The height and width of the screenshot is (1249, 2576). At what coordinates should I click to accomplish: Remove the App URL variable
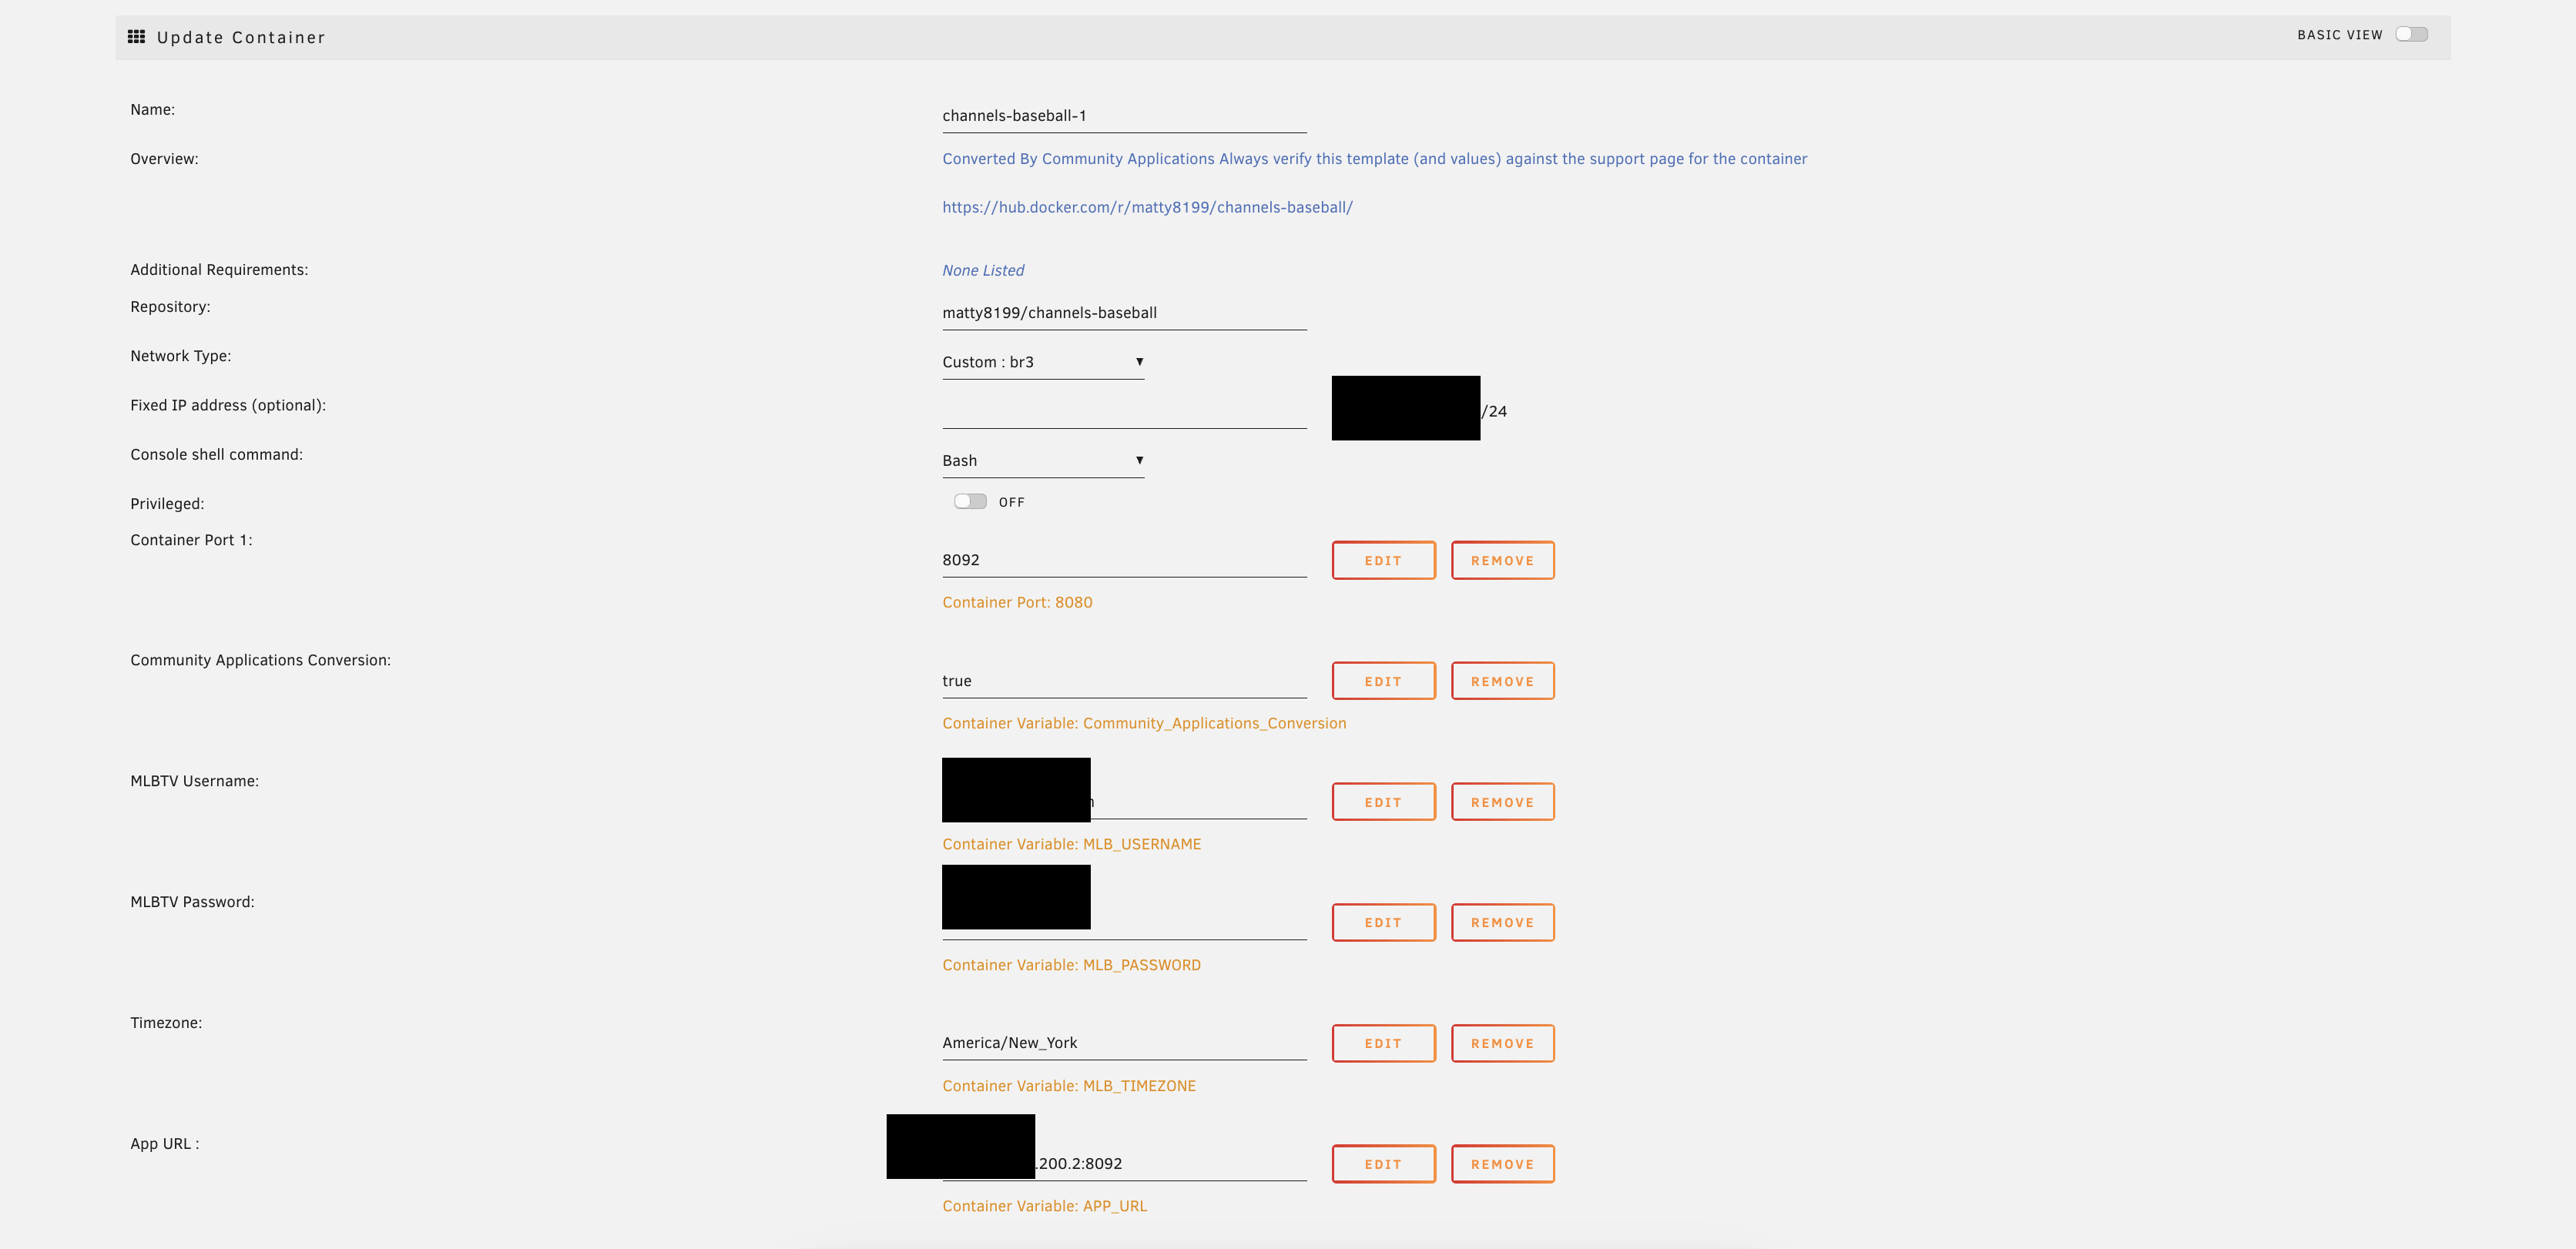1502,1165
